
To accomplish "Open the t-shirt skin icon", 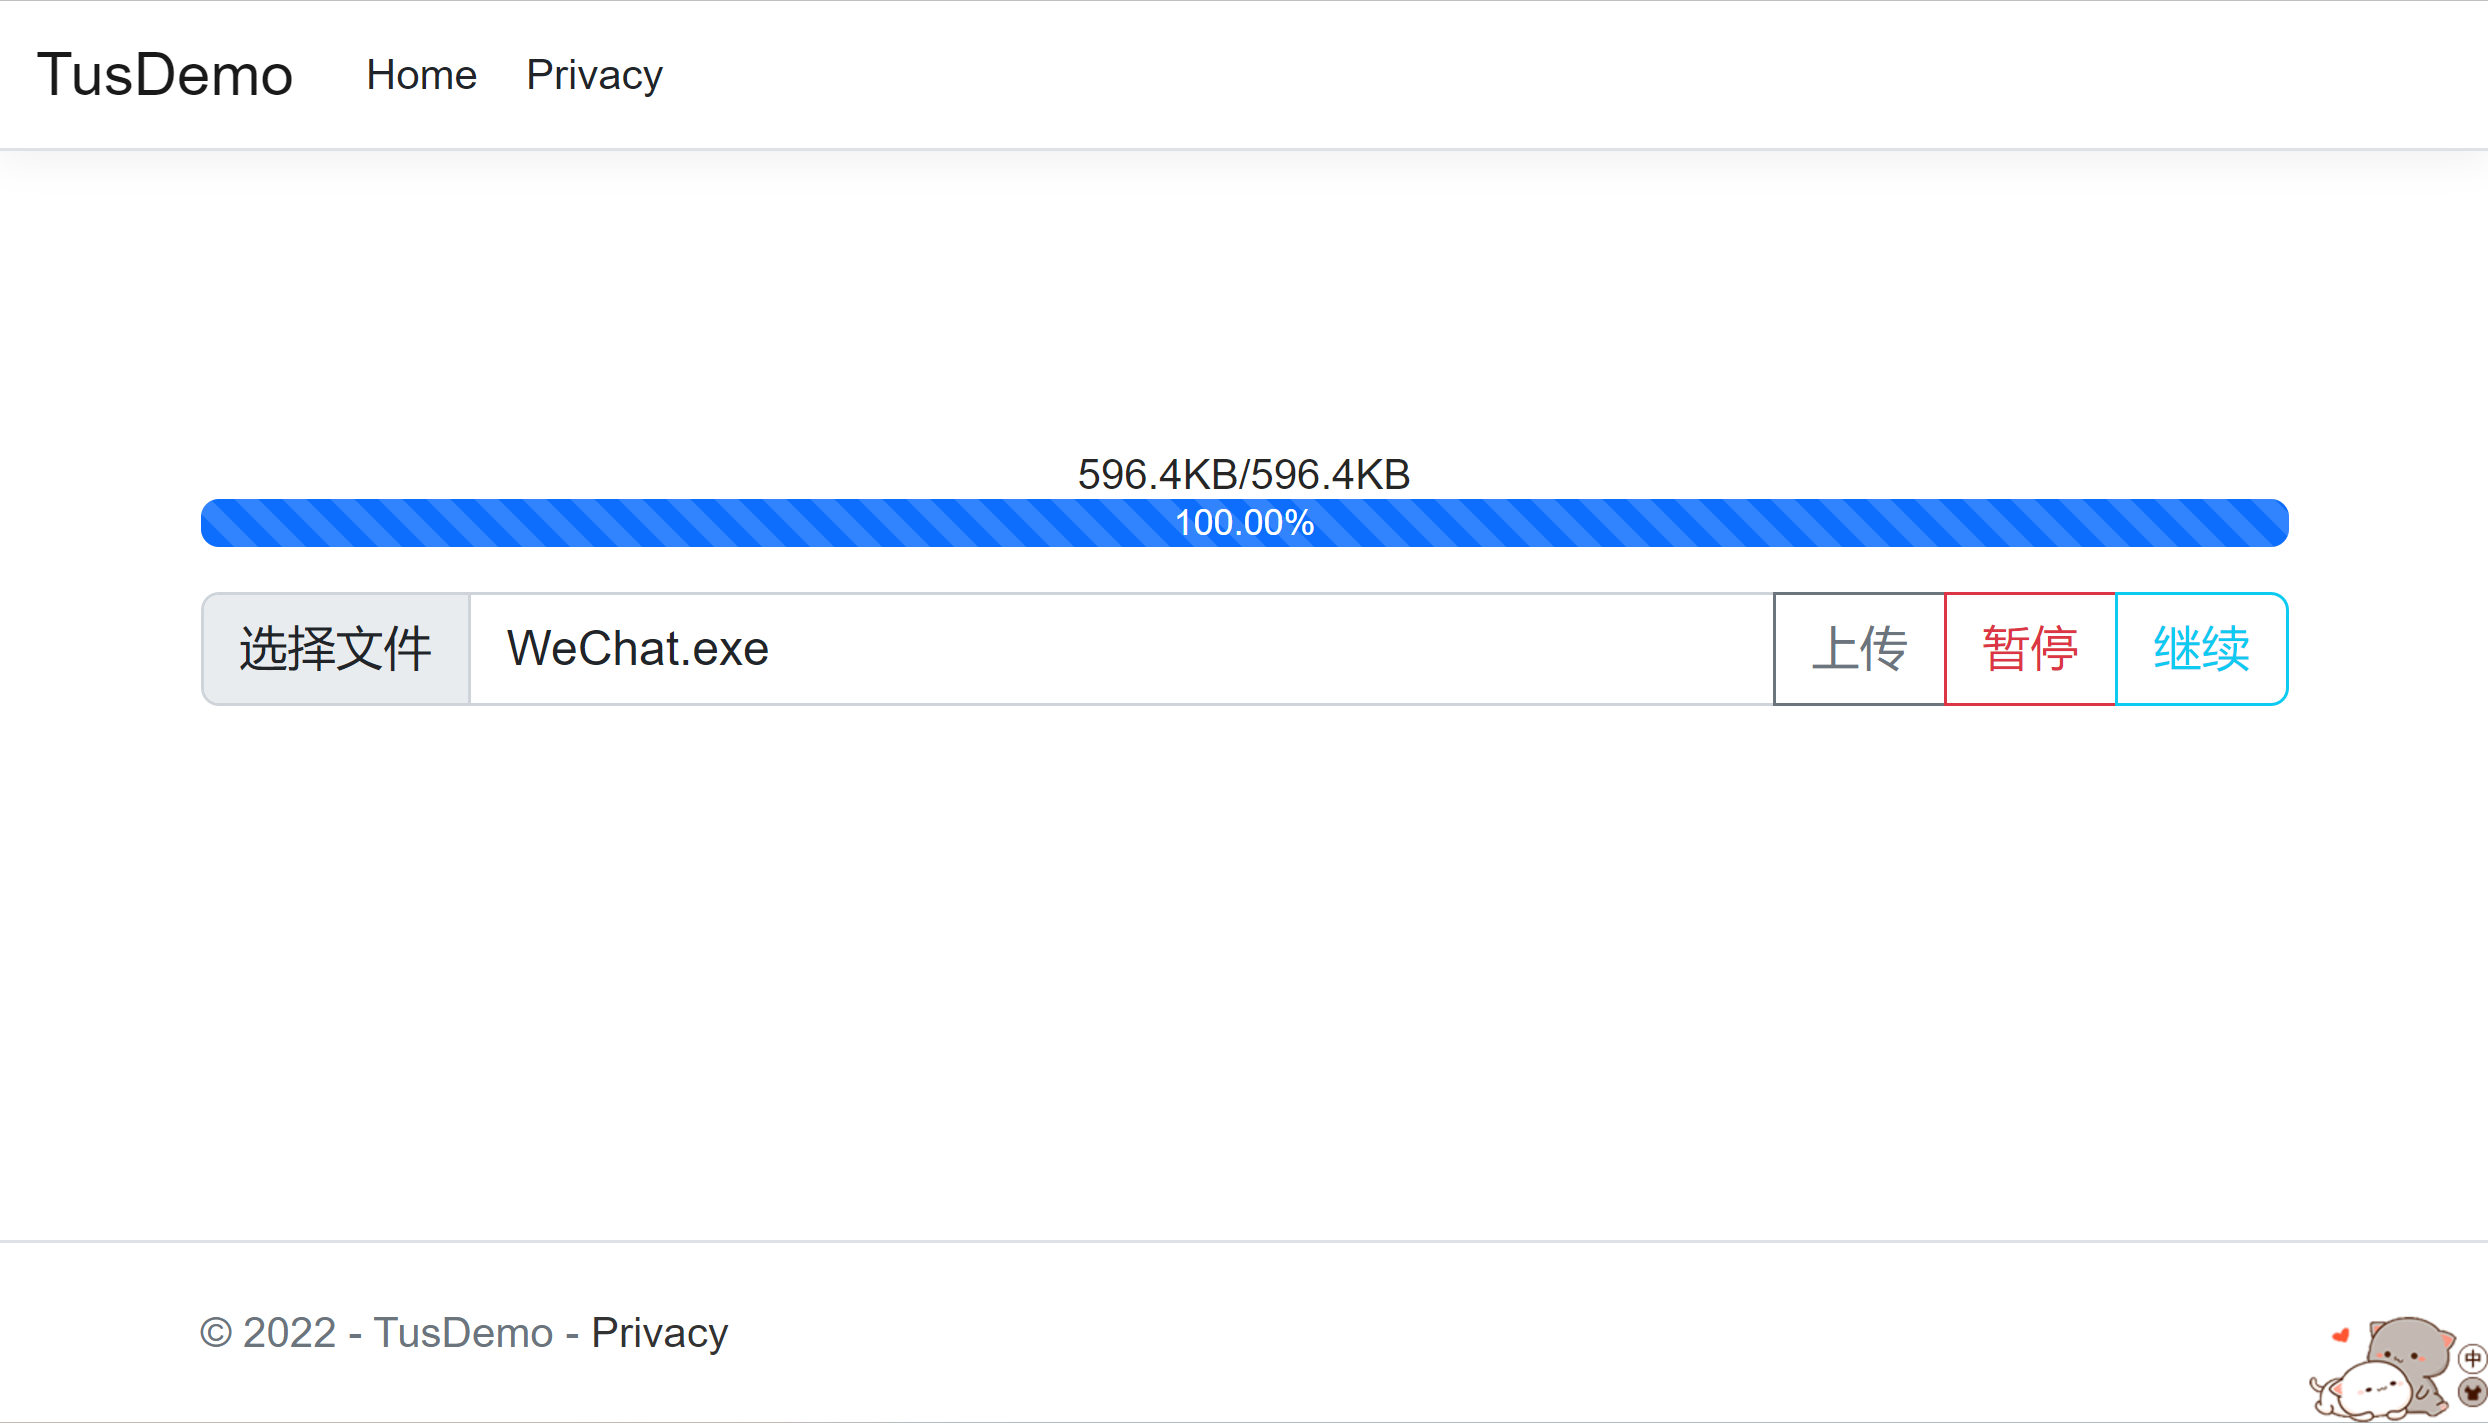I will coord(2472,1391).
